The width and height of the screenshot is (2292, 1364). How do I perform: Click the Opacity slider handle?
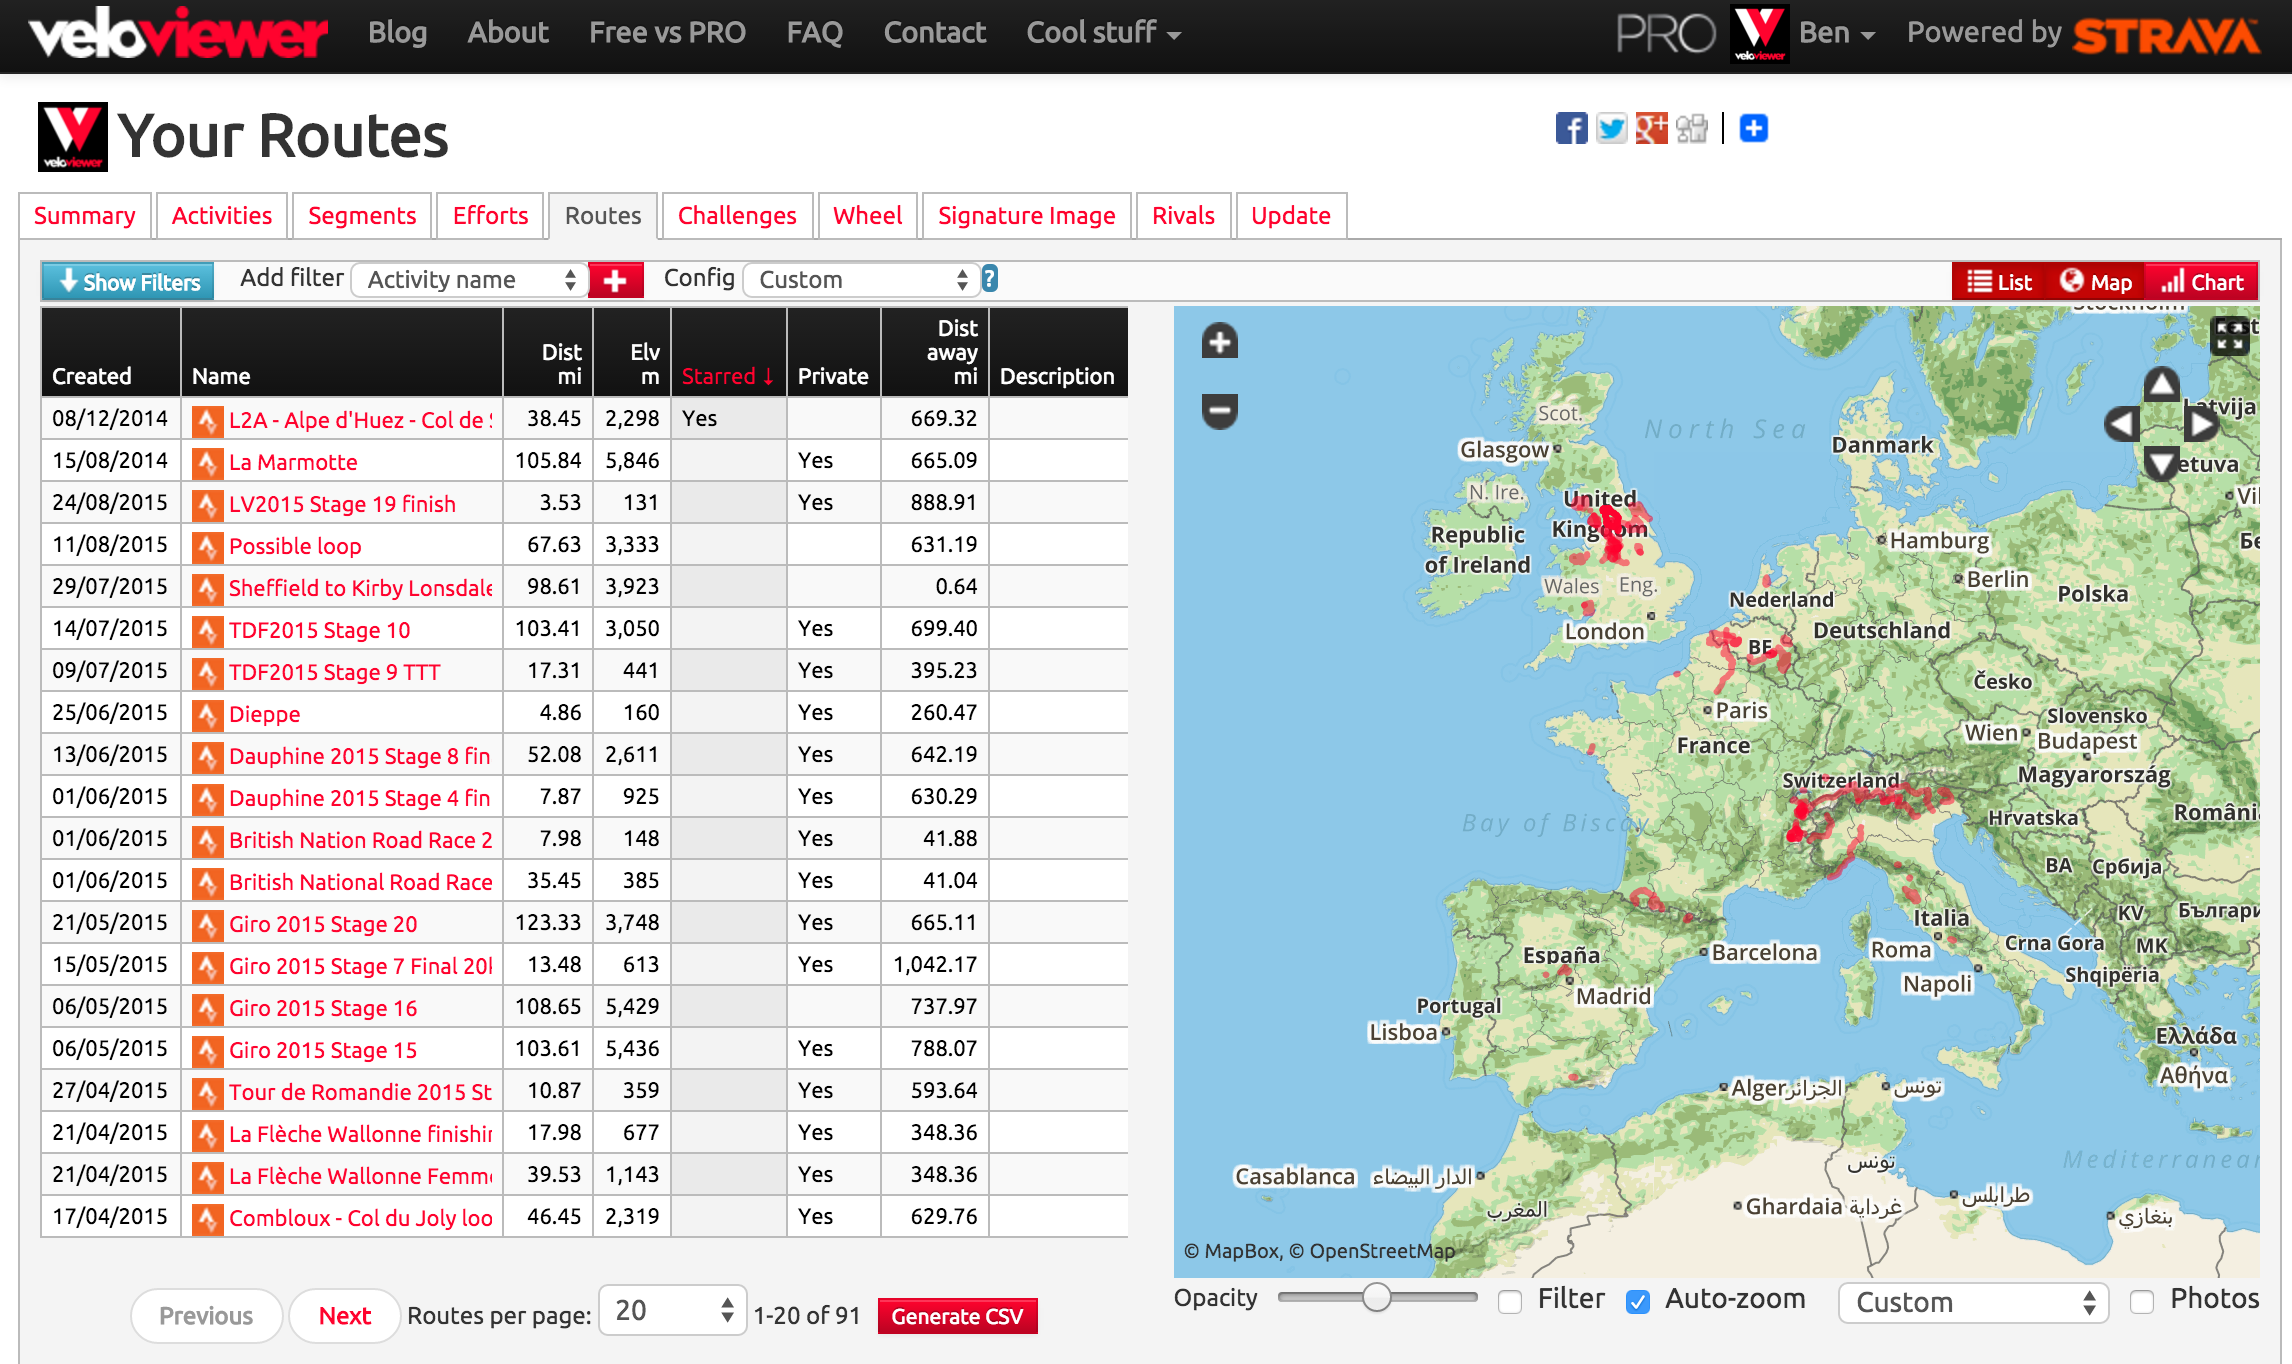click(1377, 1298)
